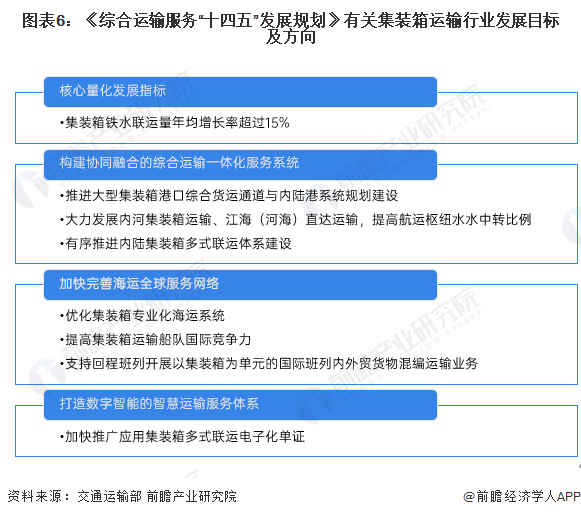The width and height of the screenshot is (581, 517).
Task: Click the 支持回程班列开展 bullet line
Action: pos(269,364)
